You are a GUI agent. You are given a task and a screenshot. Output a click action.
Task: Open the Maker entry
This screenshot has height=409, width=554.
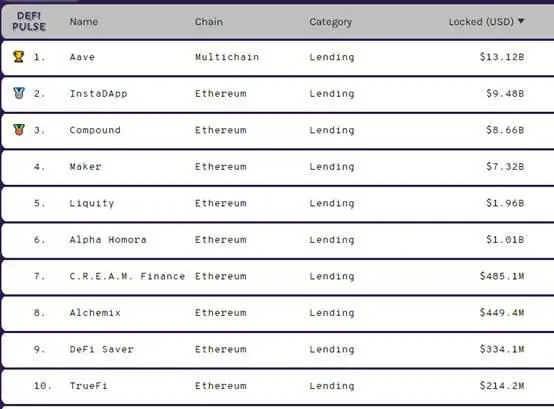point(86,167)
